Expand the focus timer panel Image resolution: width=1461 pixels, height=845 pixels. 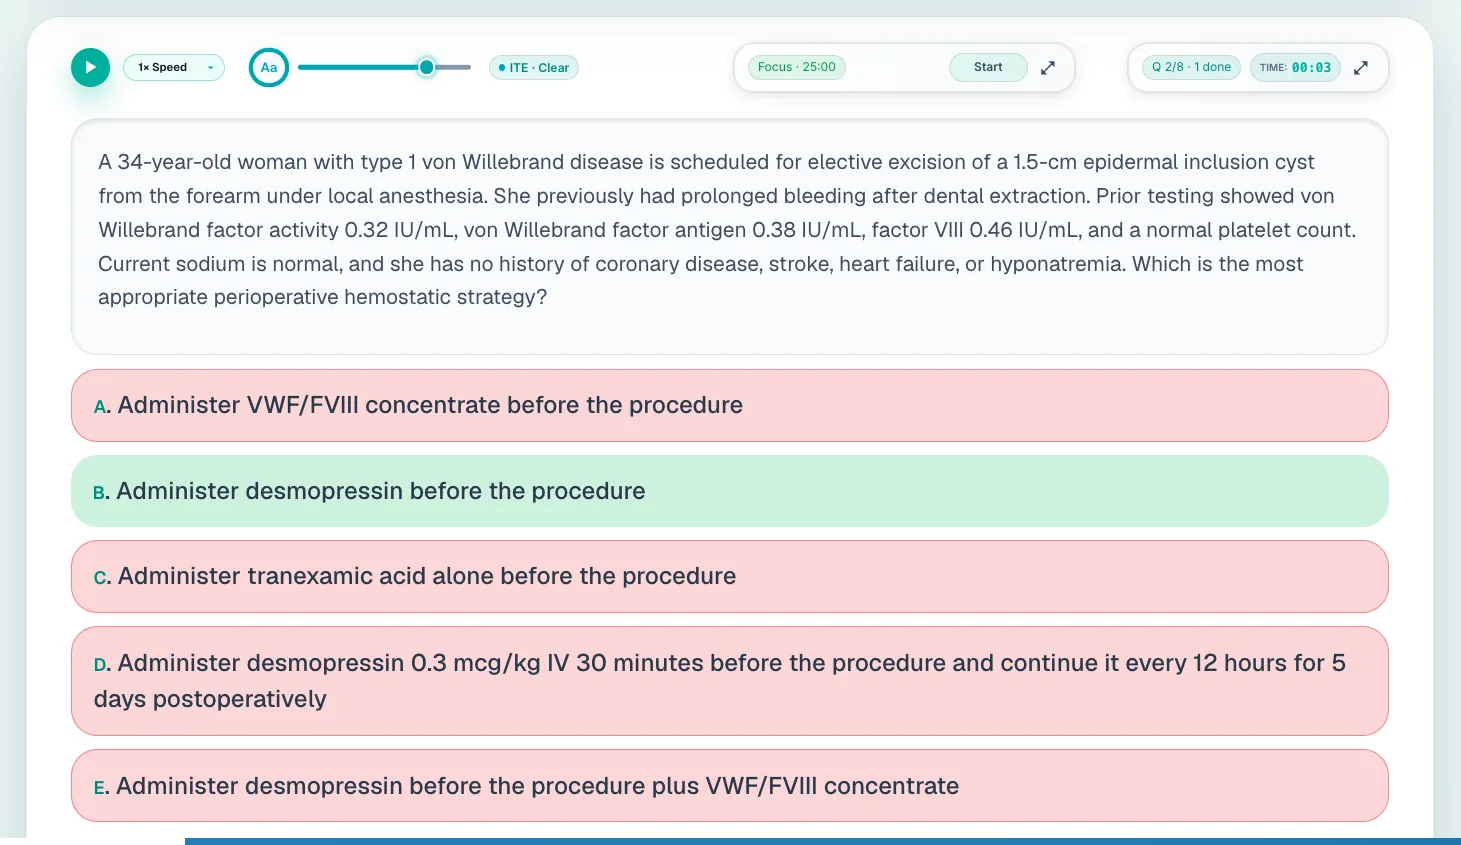pos(1048,68)
